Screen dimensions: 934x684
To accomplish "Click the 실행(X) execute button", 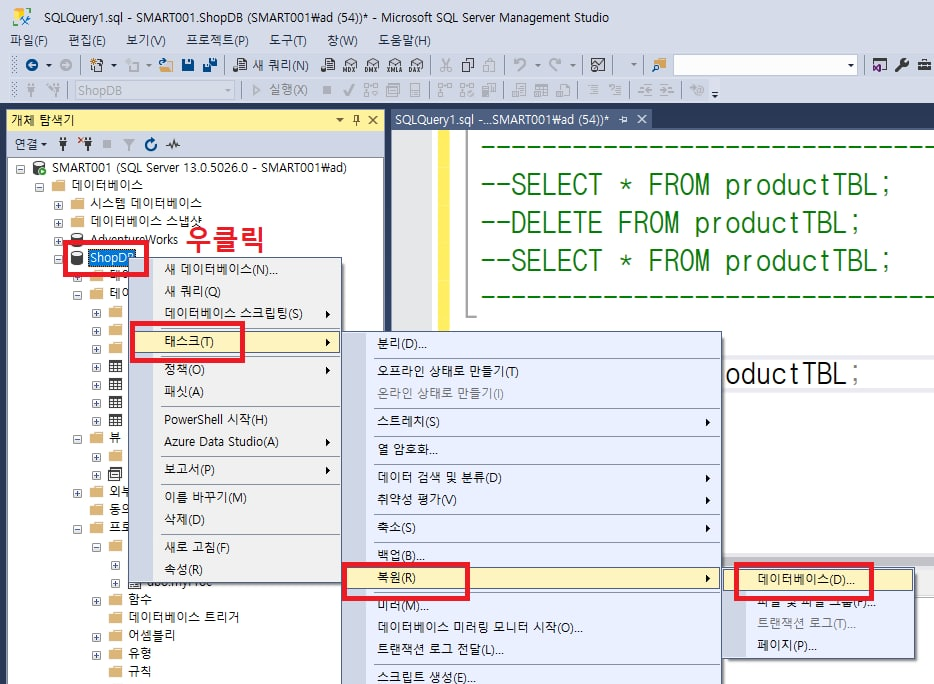I will click(x=279, y=90).
